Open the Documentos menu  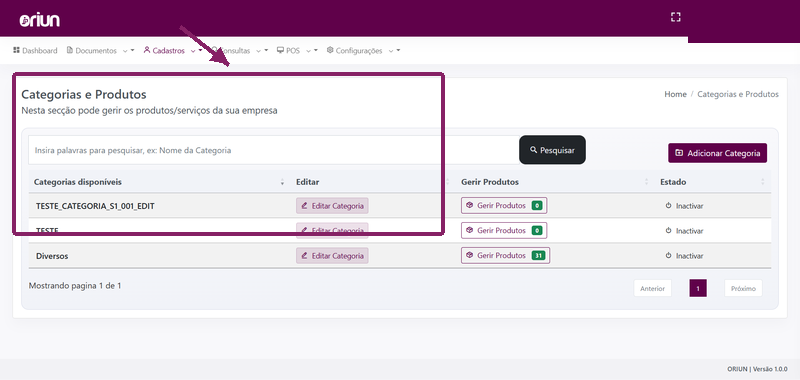[96, 50]
